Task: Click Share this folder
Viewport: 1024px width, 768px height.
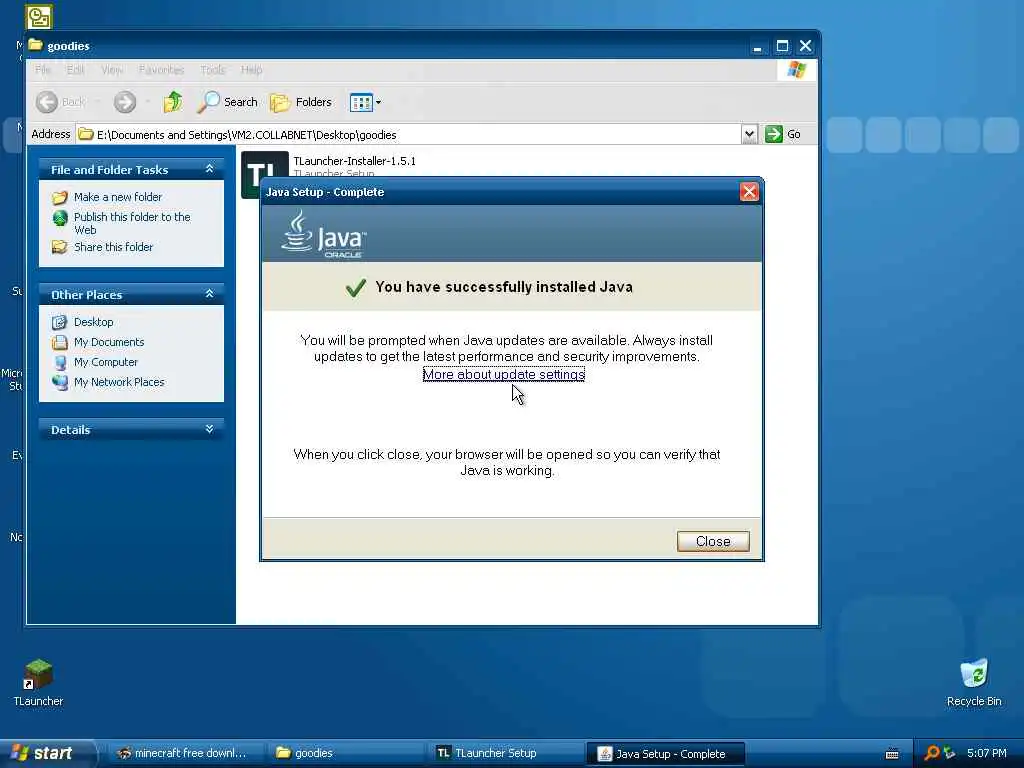Action: 113,247
